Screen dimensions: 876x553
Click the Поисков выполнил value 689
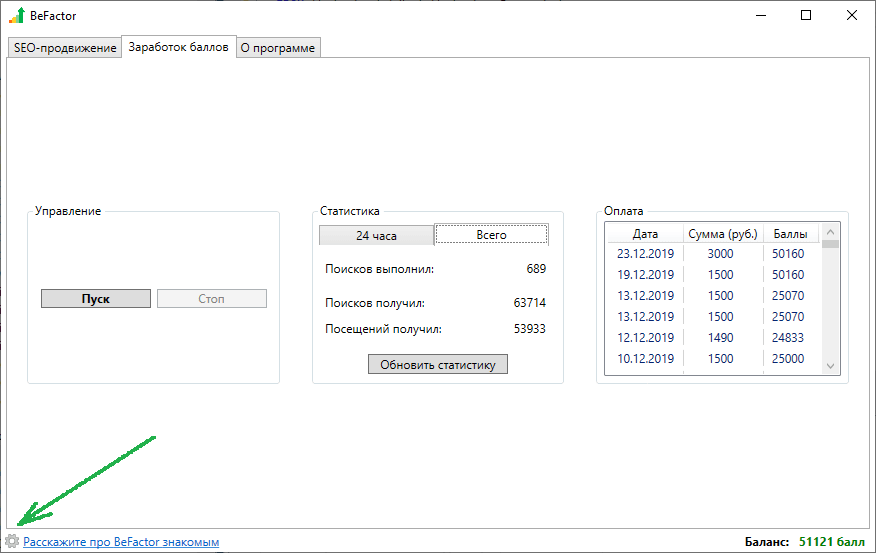(536, 269)
